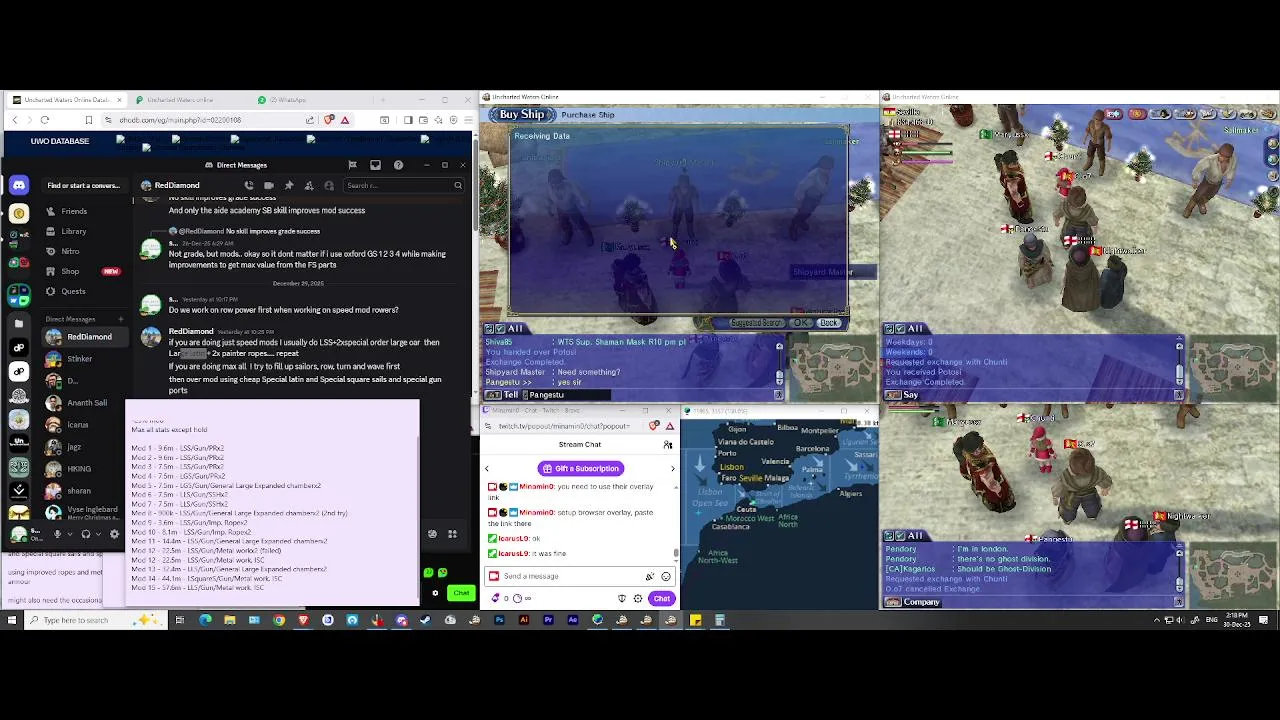This screenshot has height=720, width=1280.
Task: Open Premiere Pro from taskbar
Action: 548,620
